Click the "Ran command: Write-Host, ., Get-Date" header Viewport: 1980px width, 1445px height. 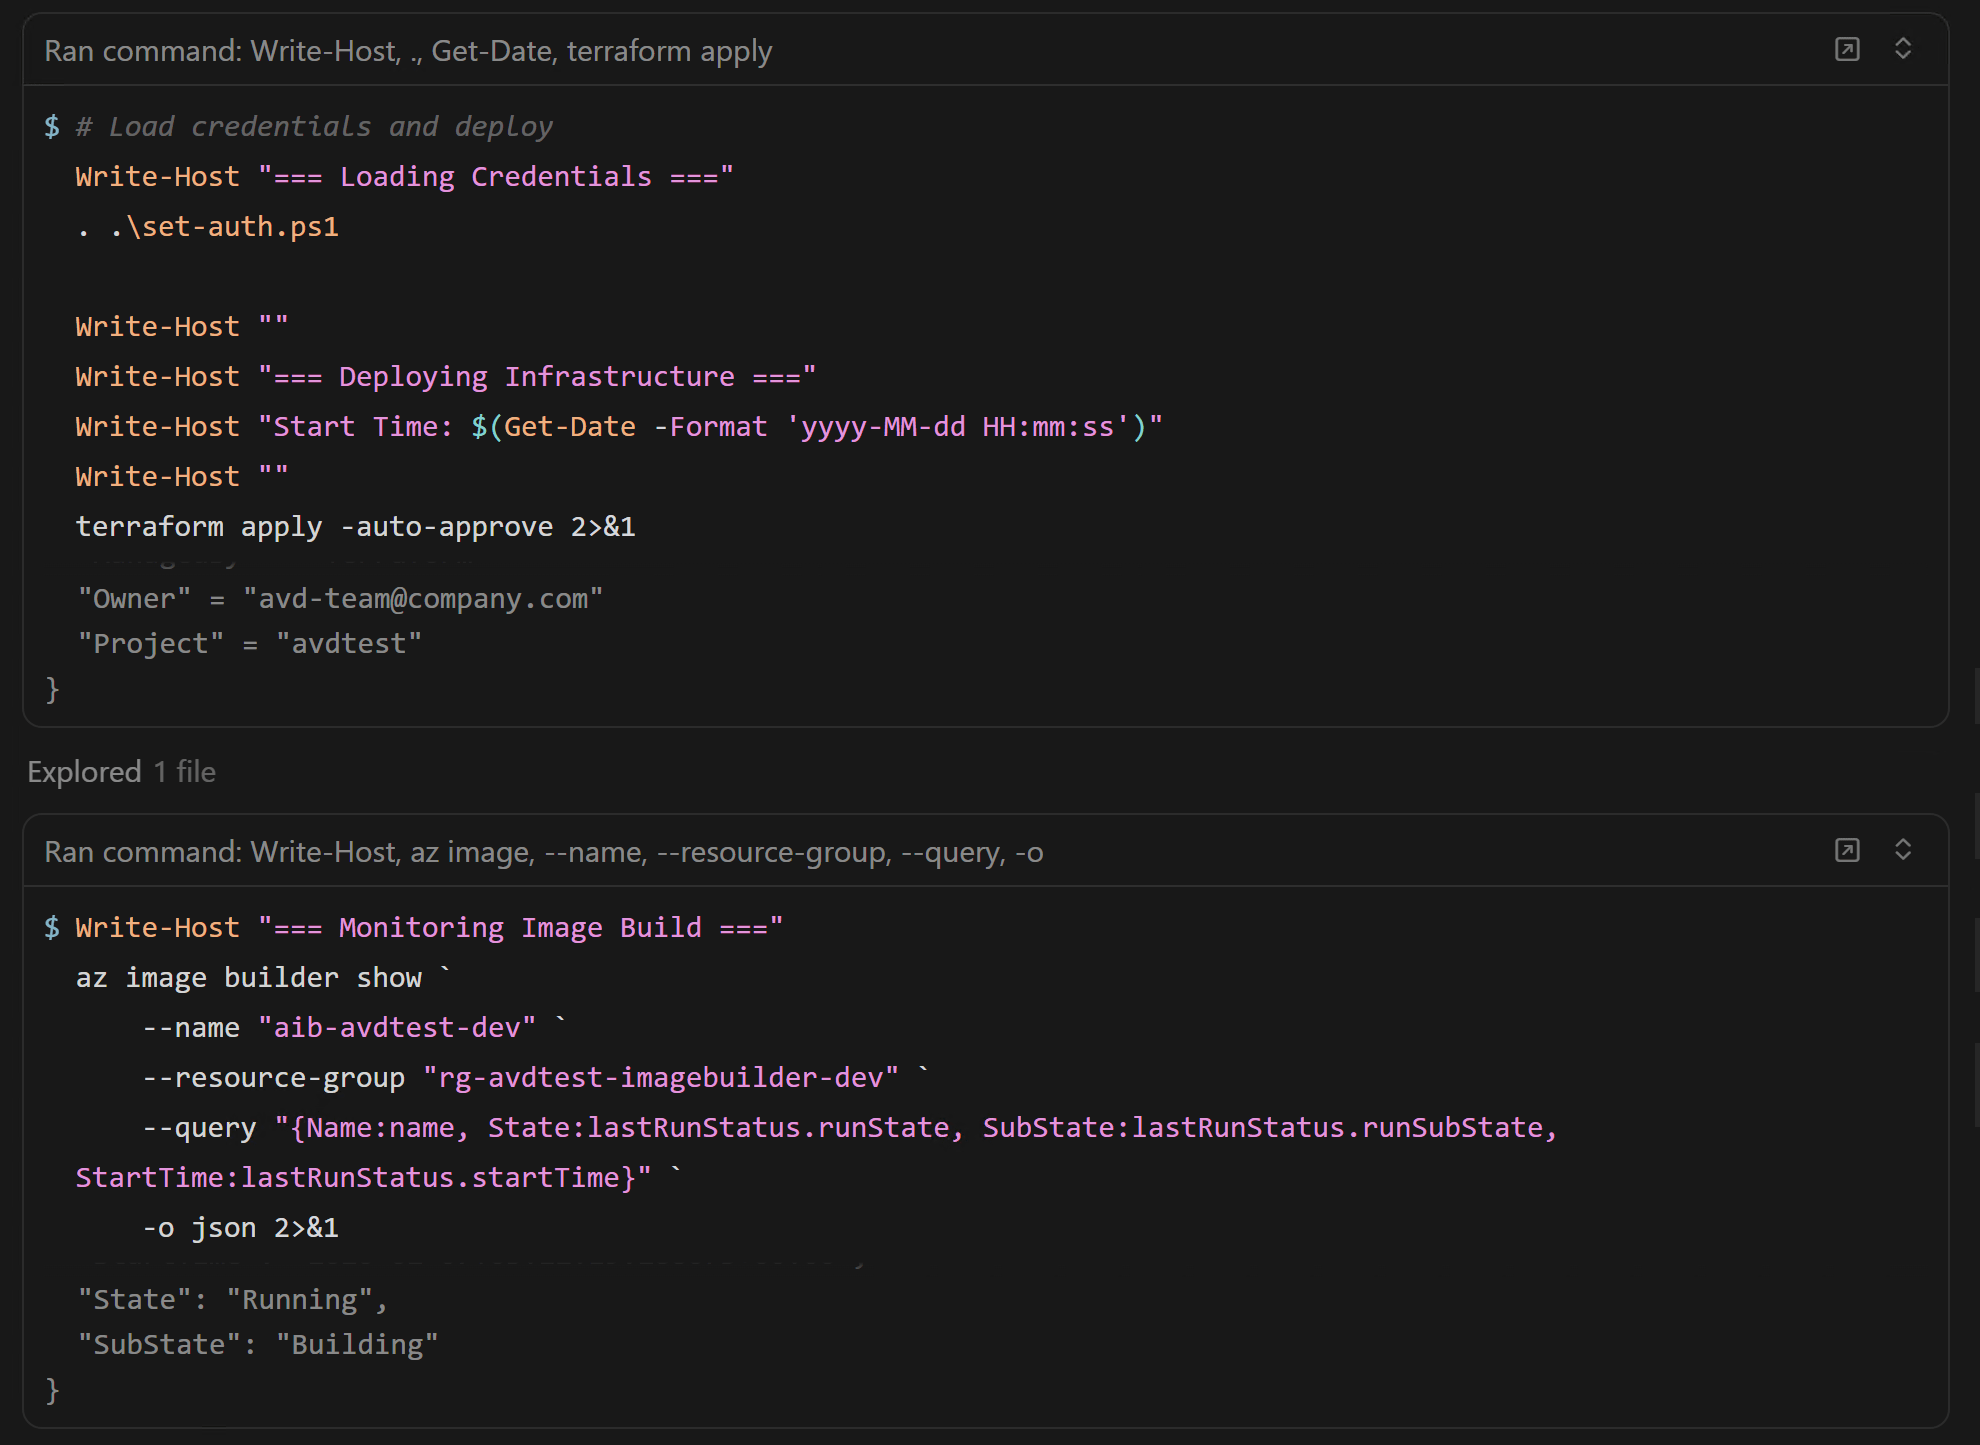pyautogui.click(x=408, y=51)
